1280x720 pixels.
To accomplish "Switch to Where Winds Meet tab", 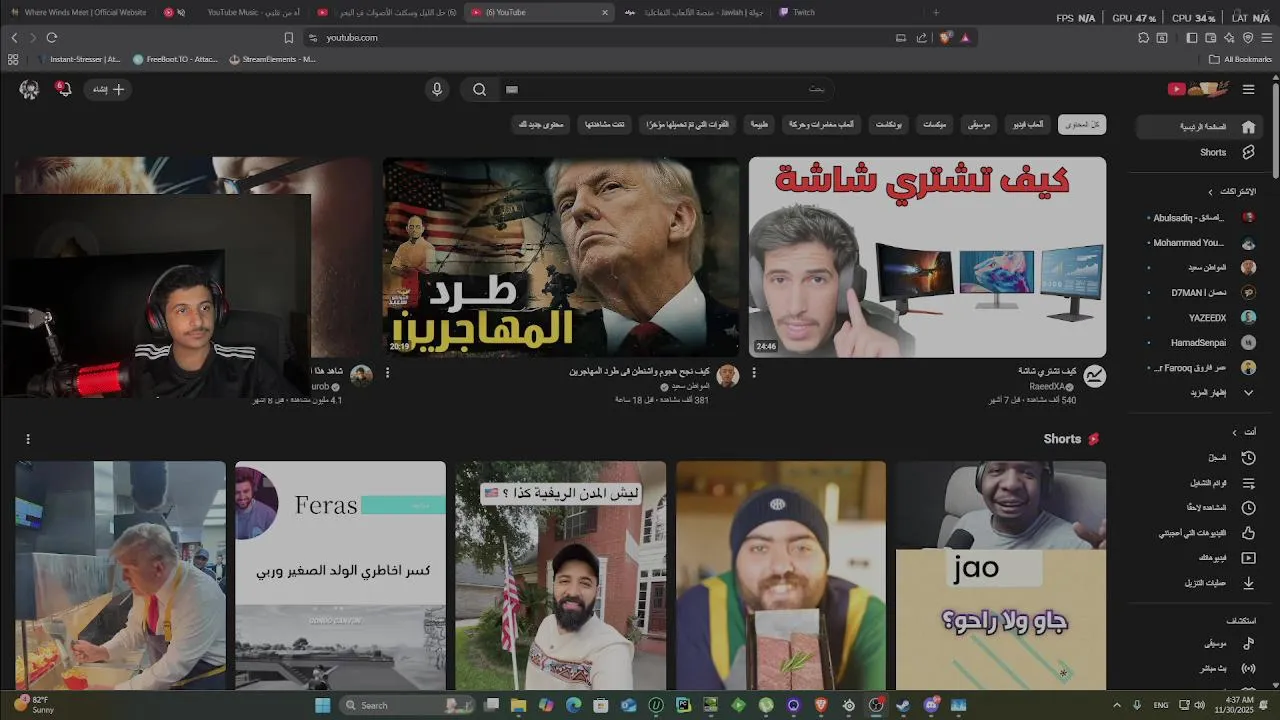I will point(79,12).
